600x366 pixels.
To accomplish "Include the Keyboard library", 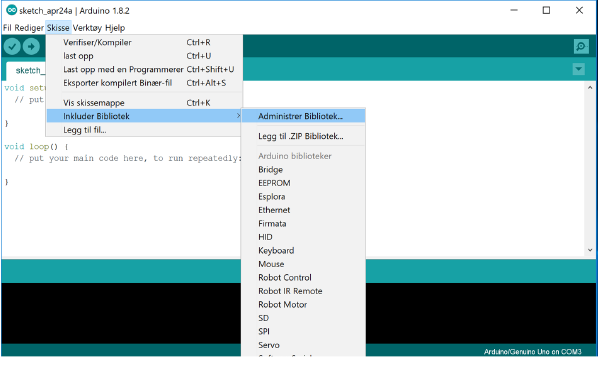I will [303, 250].
